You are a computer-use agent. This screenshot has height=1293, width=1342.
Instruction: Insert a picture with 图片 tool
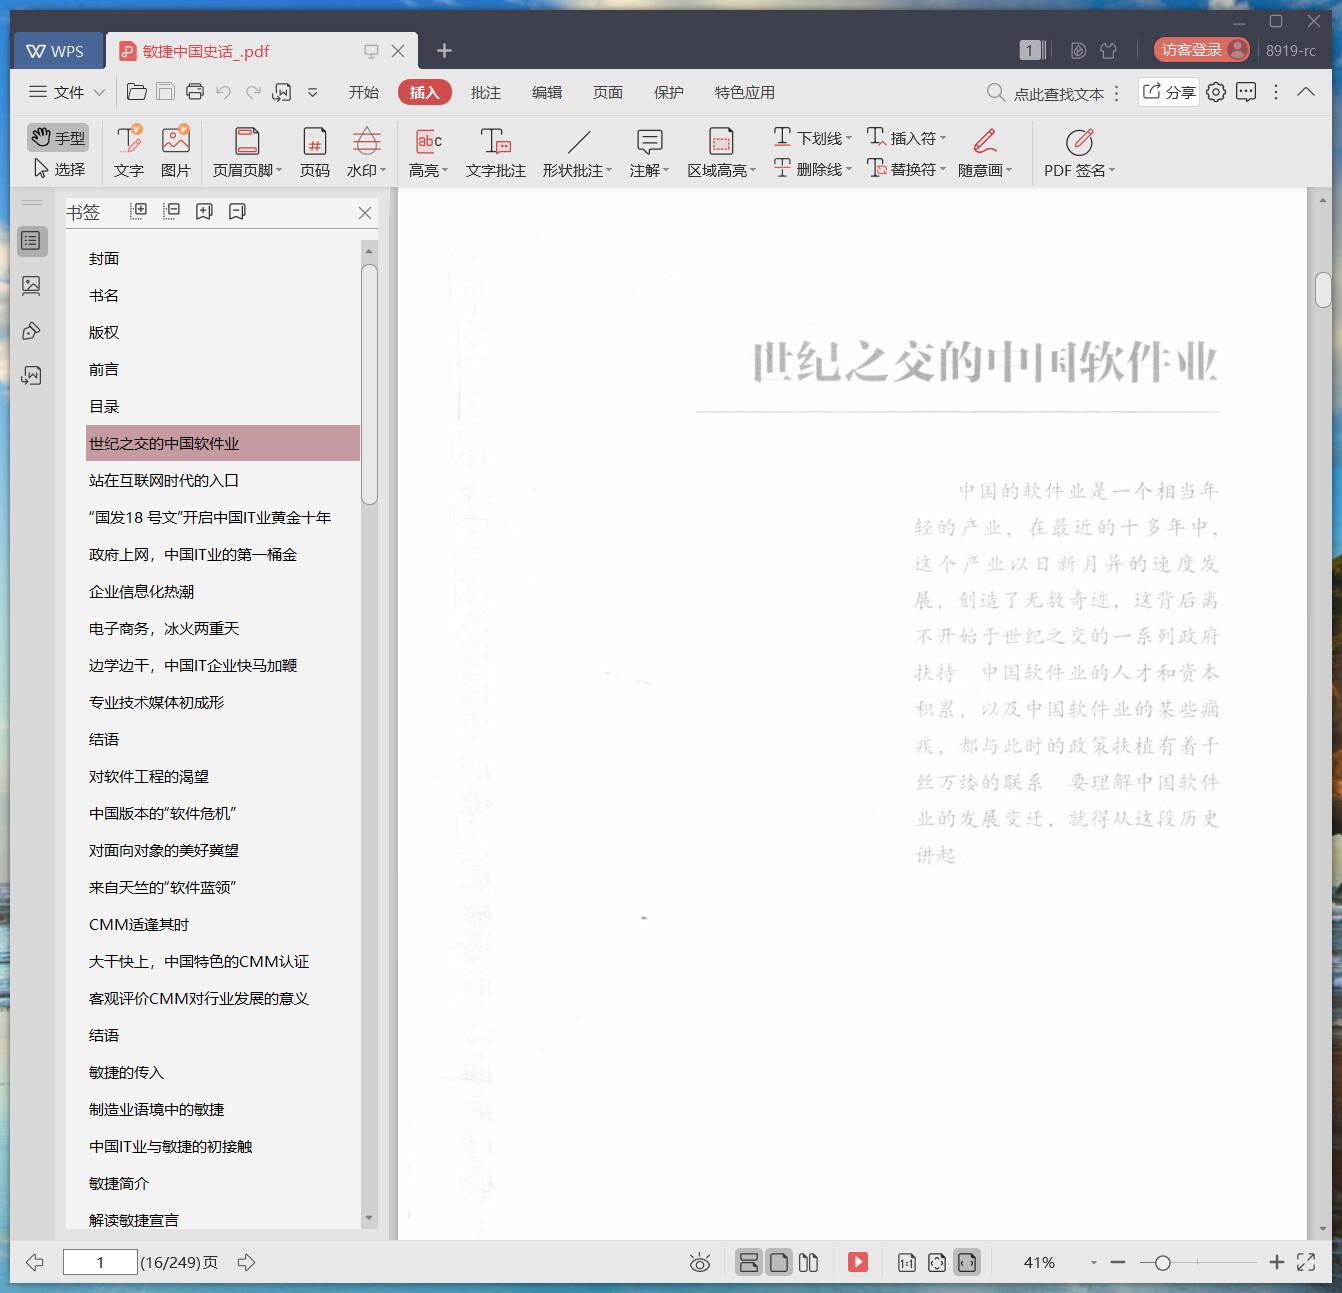176,151
